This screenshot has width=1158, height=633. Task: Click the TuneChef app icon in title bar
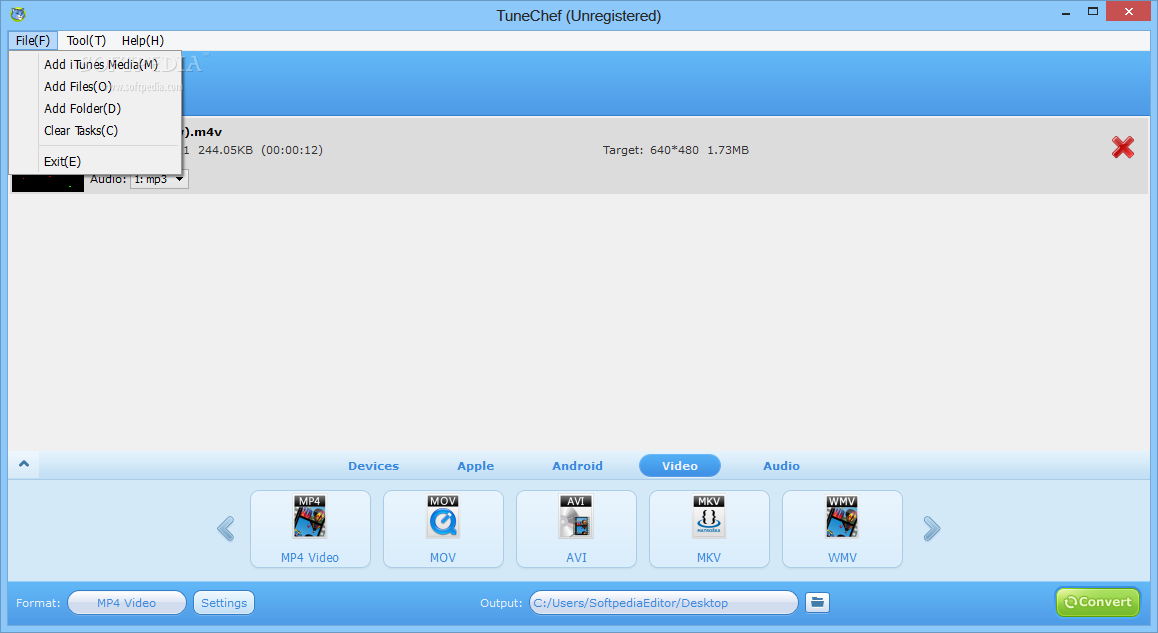pyautogui.click(x=18, y=14)
